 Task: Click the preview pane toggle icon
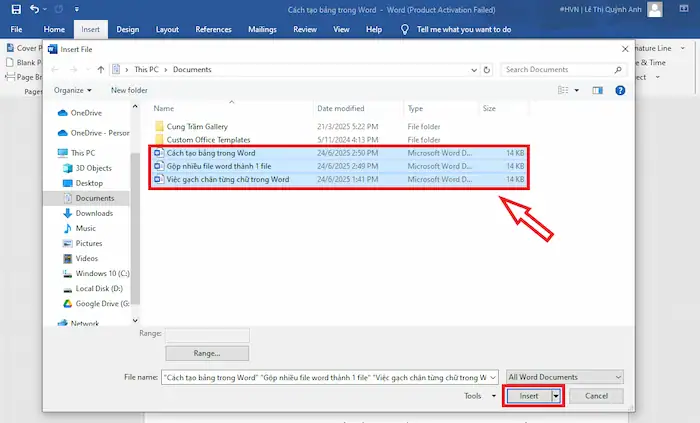pos(600,89)
